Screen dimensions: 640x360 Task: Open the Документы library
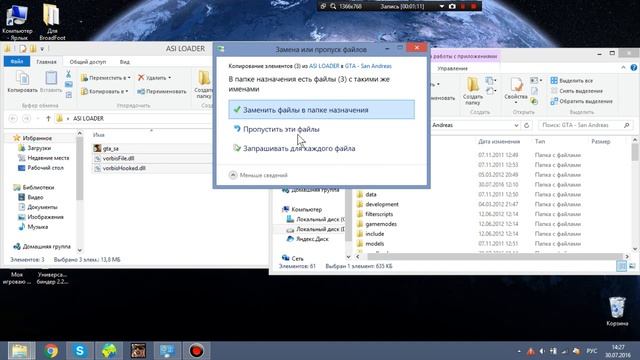coord(38,207)
